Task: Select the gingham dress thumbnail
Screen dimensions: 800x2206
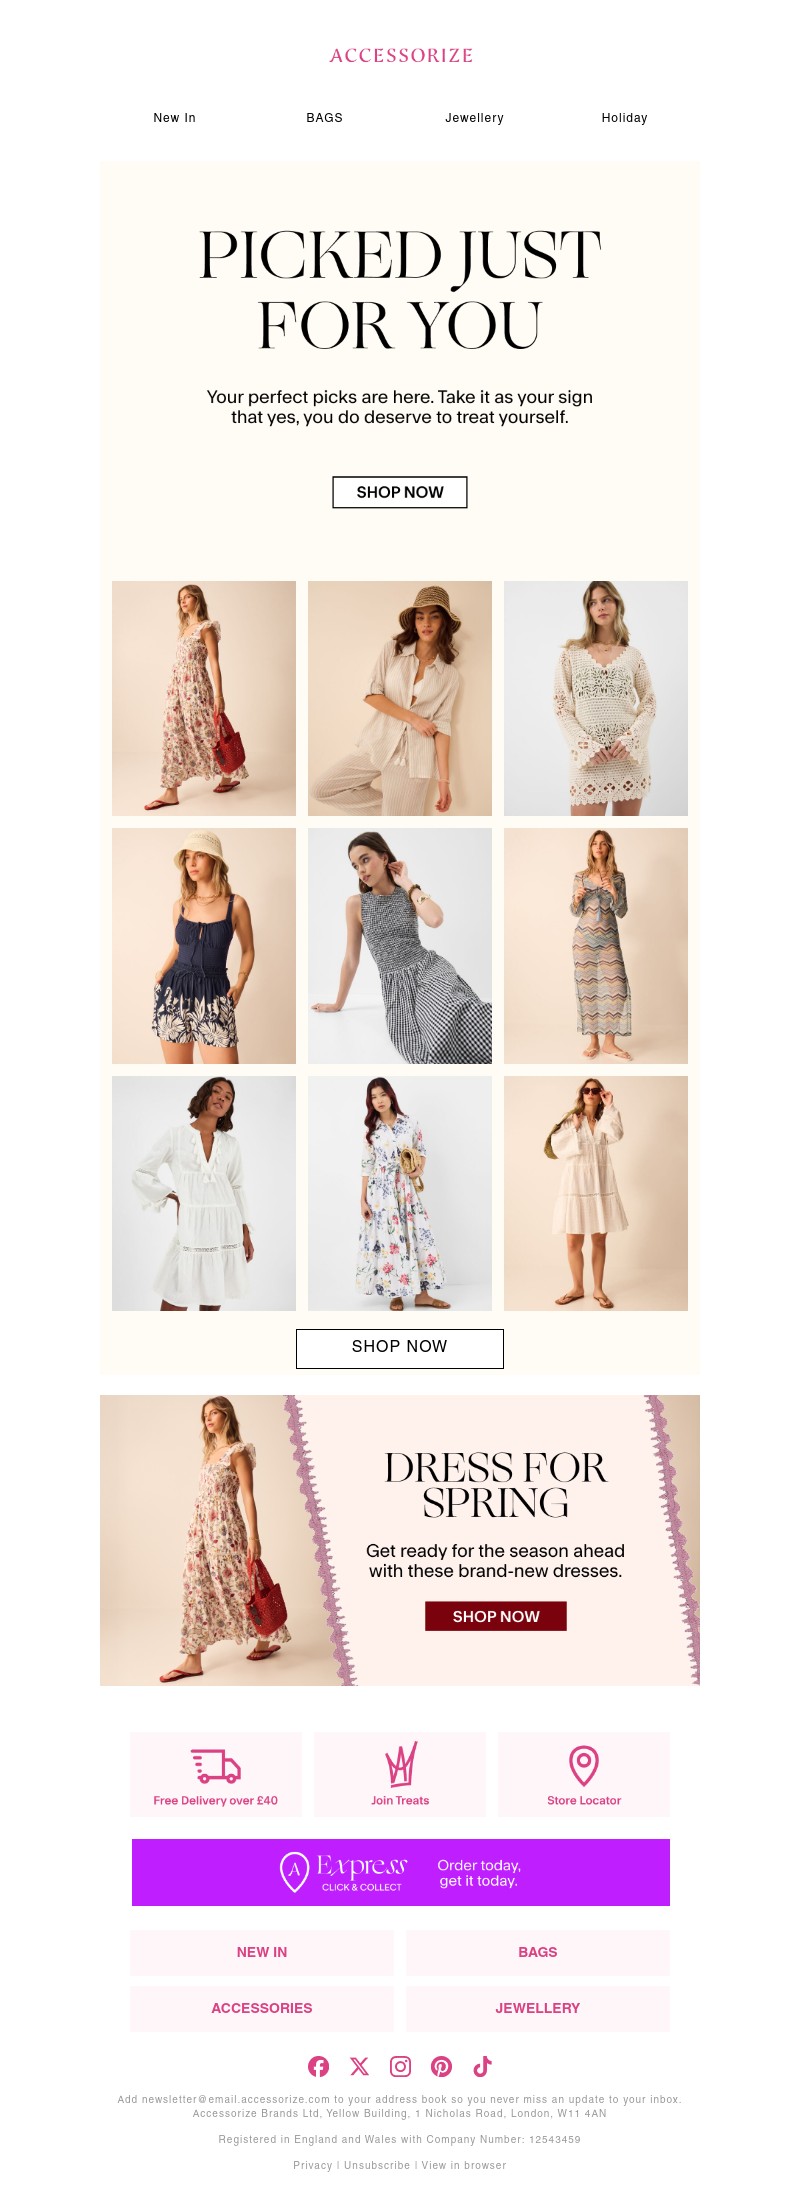Action: click(x=400, y=946)
